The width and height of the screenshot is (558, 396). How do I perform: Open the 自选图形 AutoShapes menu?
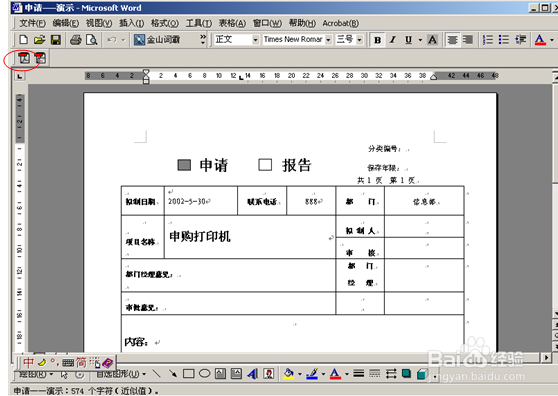point(121,374)
